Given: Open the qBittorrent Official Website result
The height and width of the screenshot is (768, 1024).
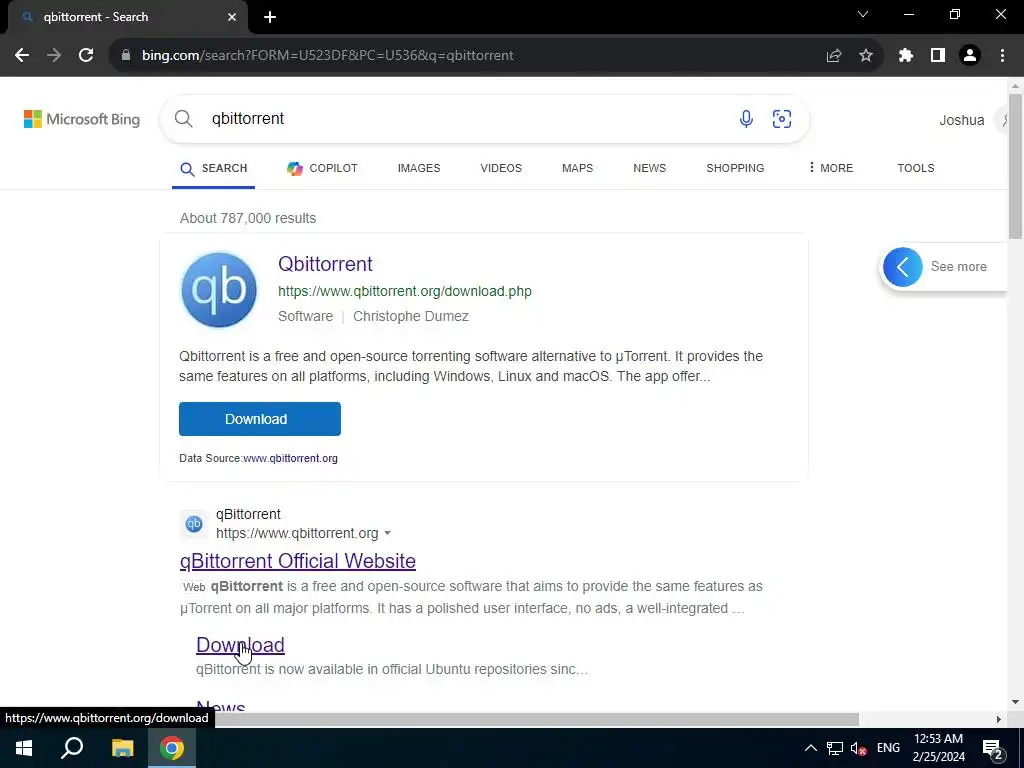Looking at the screenshot, I should point(298,561).
